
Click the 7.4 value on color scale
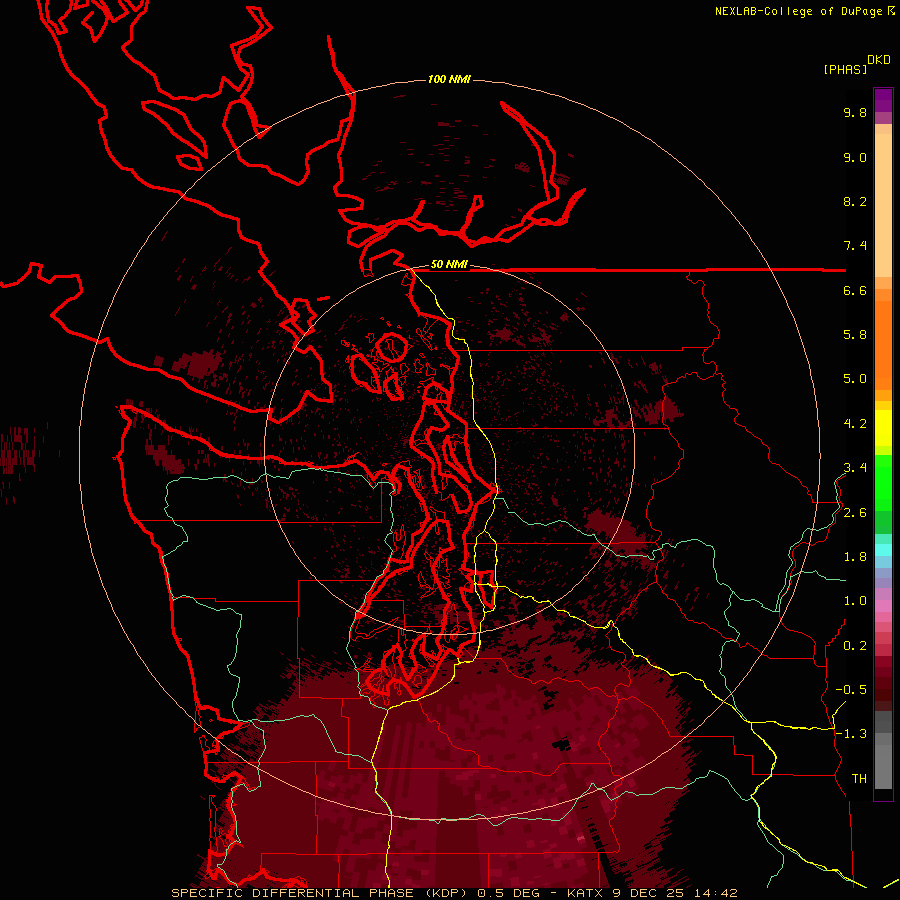855,246
